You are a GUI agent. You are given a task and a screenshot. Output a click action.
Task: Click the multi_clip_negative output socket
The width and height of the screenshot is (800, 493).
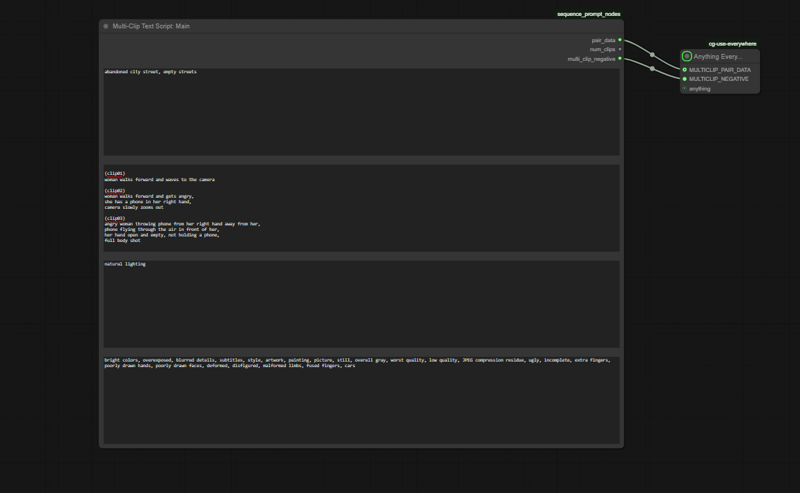pyautogui.click(x=620, y=59)
